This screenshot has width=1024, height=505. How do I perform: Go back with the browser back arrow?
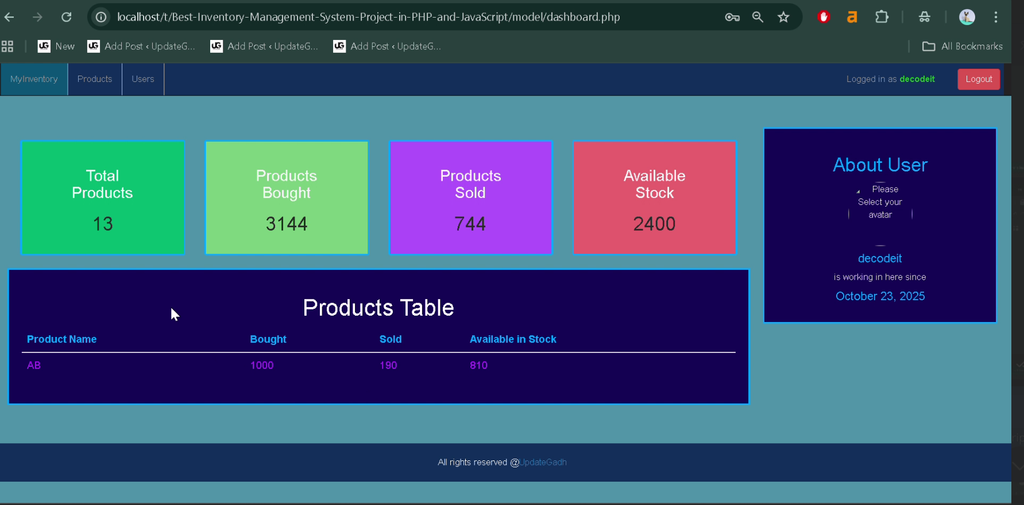[x=9, y=17]
